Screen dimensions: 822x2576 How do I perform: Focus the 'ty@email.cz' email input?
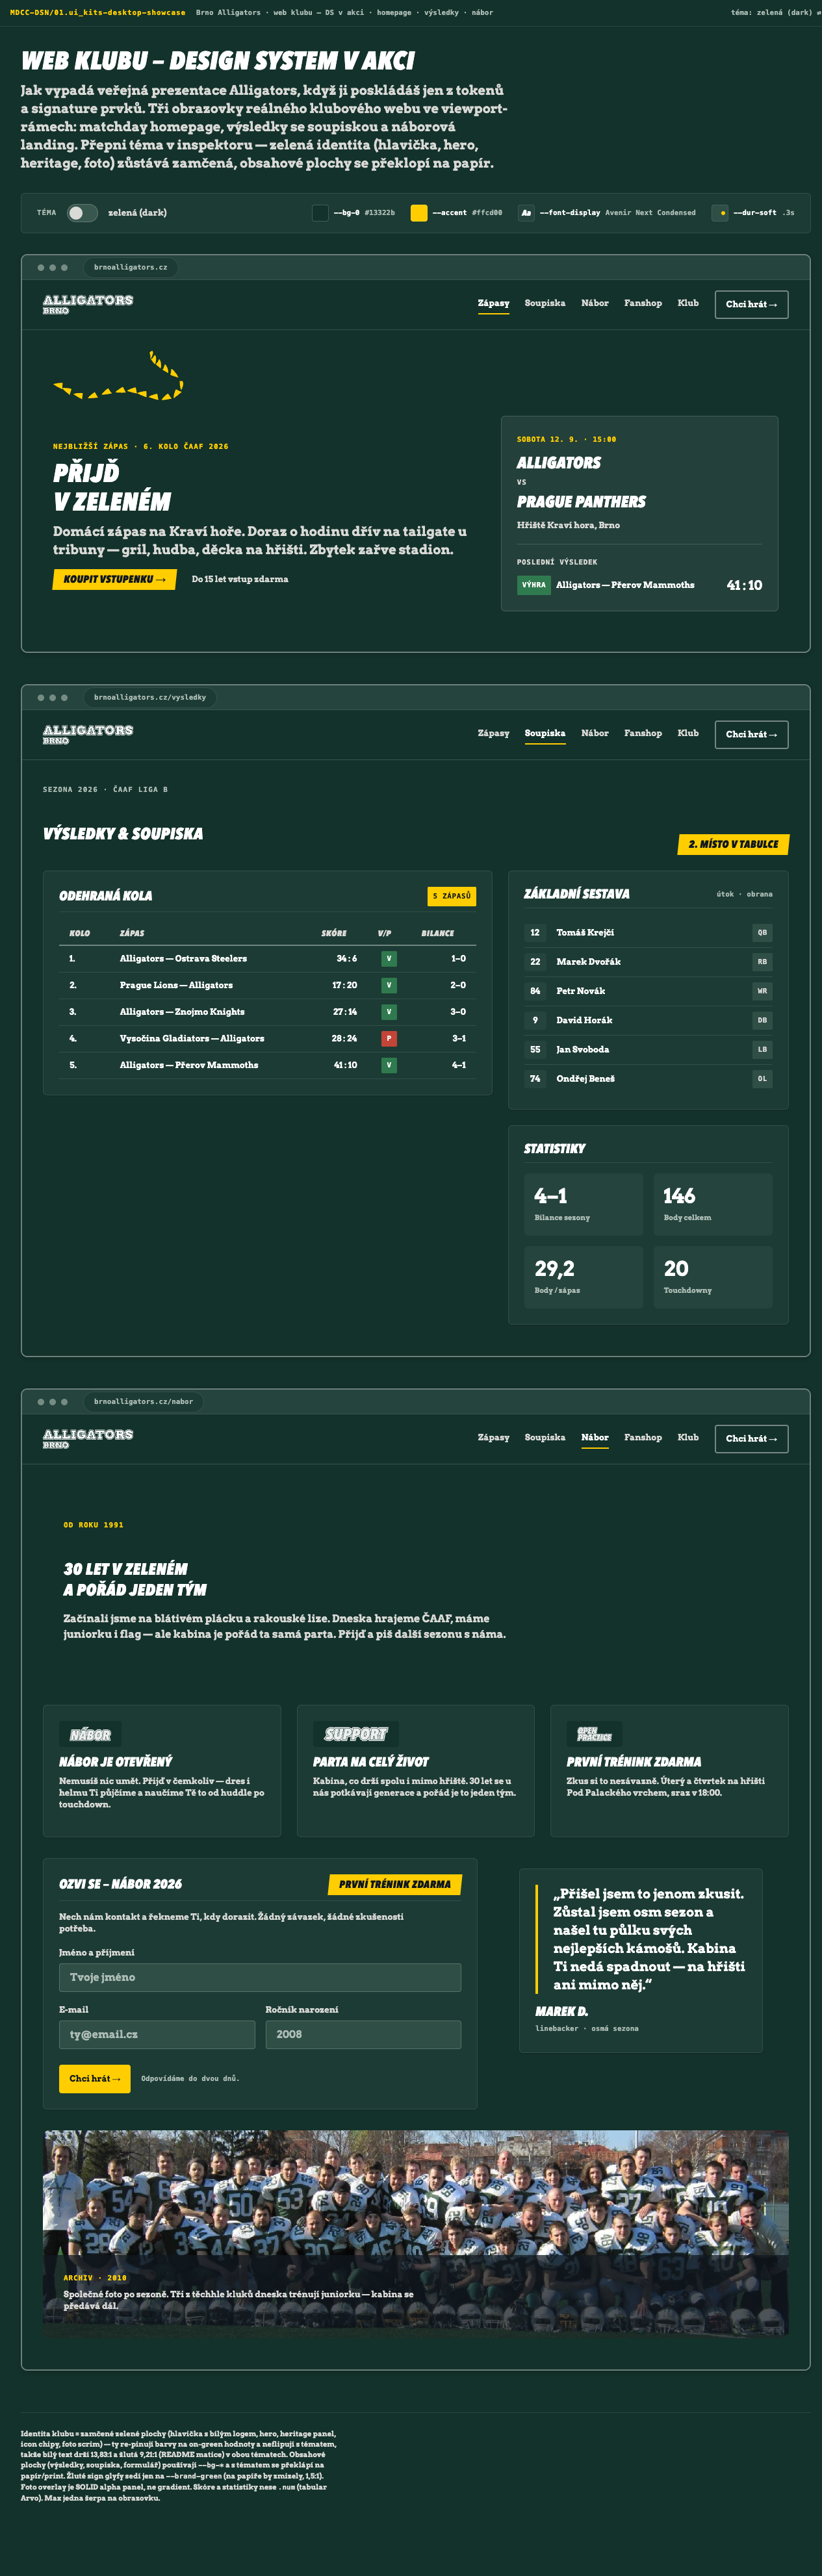(157, 2035)
